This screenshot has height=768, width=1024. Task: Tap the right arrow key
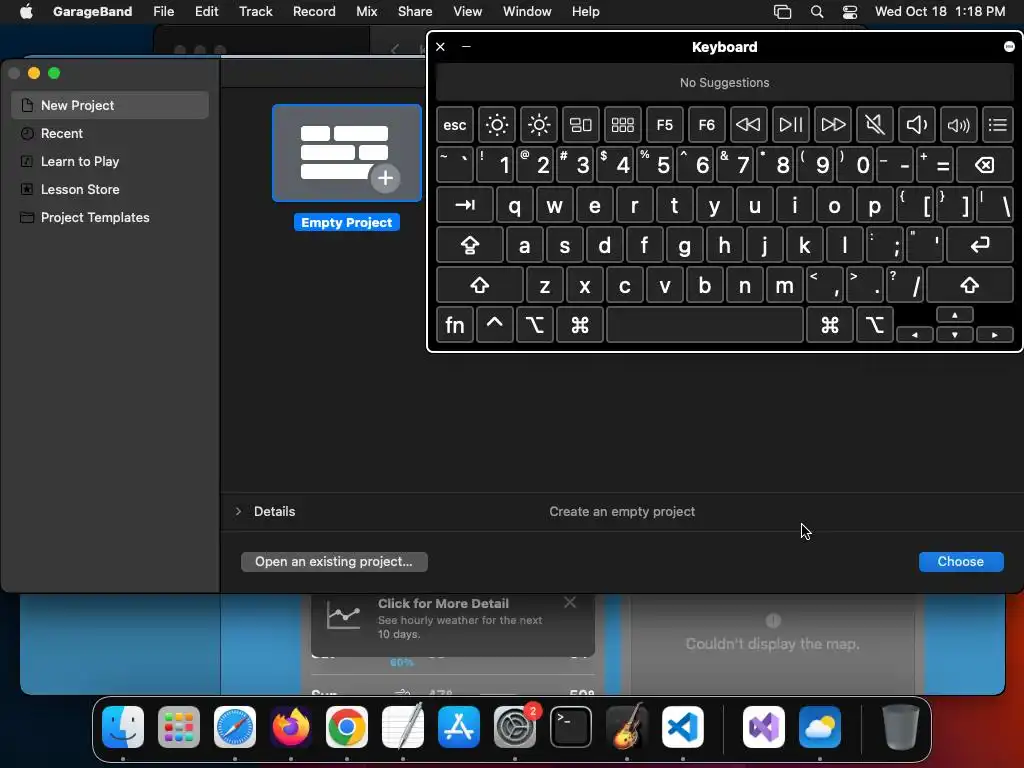(x=995, y=335)
